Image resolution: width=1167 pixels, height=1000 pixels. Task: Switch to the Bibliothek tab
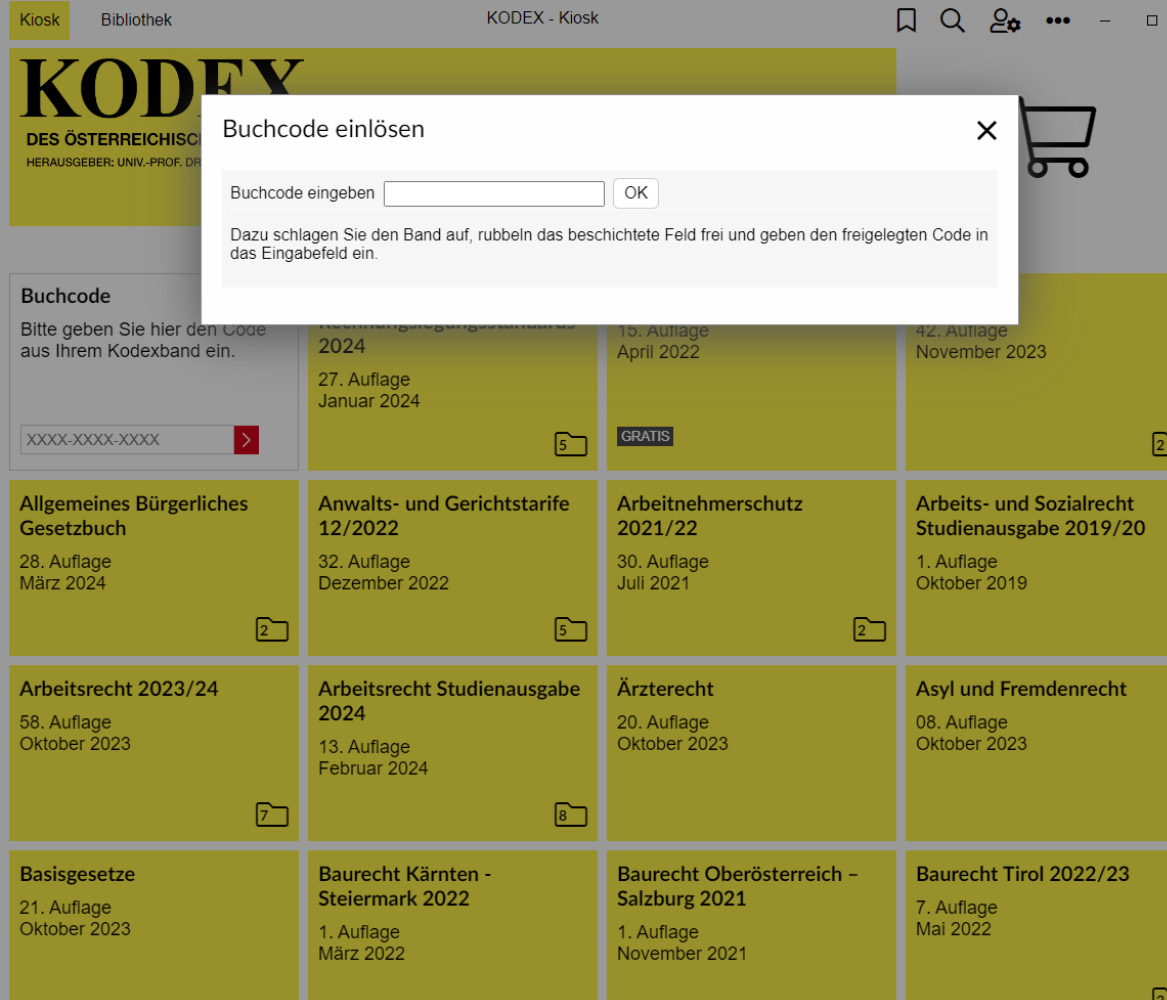coord(136,20)
